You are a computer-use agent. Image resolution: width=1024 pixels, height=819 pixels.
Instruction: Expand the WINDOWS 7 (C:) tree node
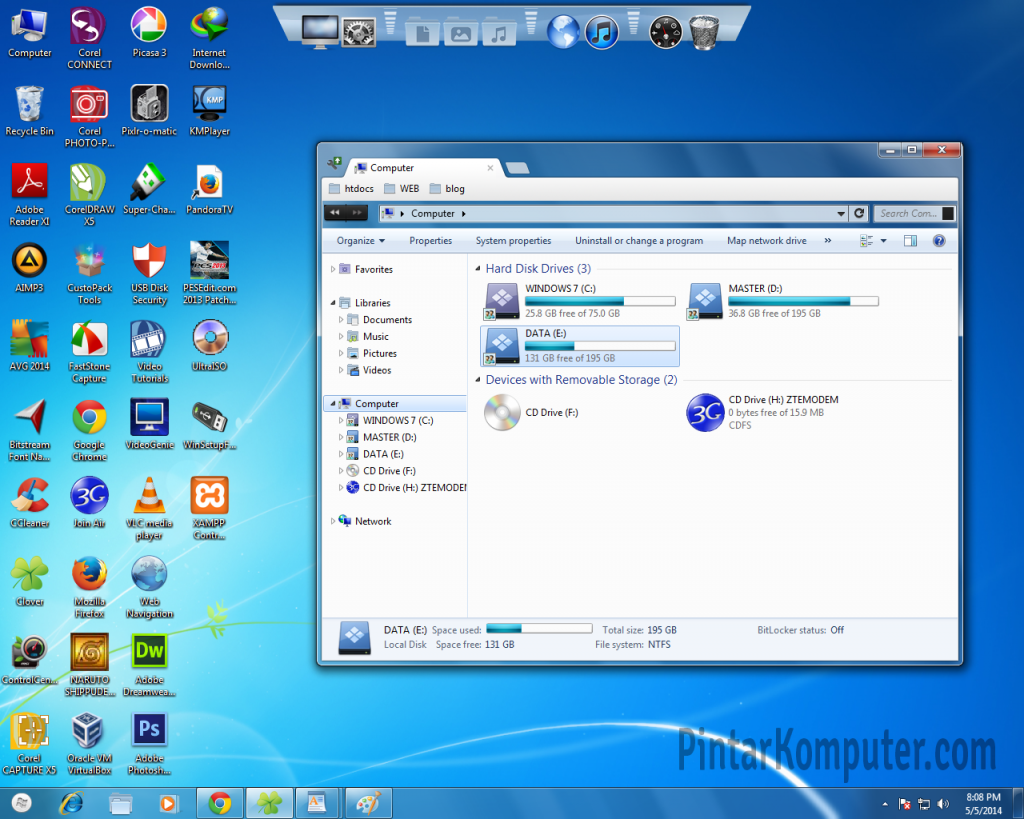click(341, 421)
